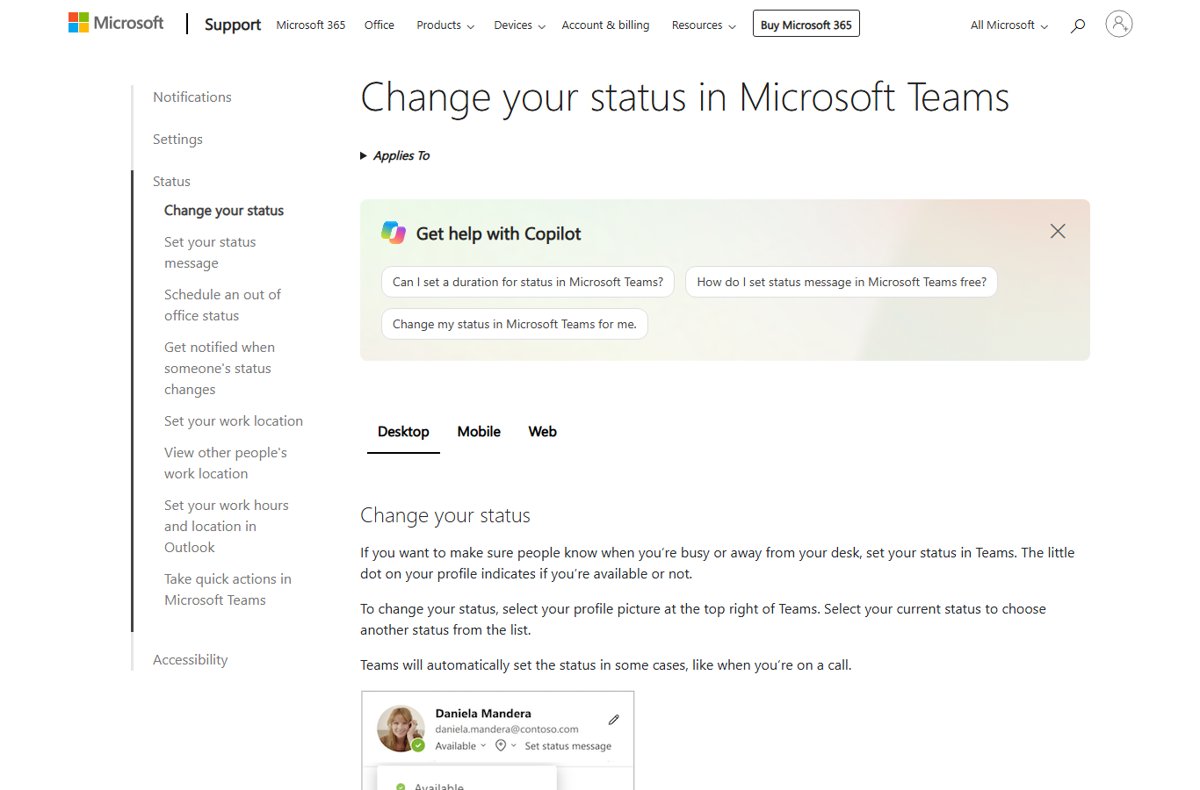This screenshot has width=1200, height=790.
Task: Open the Resources dropdown menu
Action: coord(704,25)
